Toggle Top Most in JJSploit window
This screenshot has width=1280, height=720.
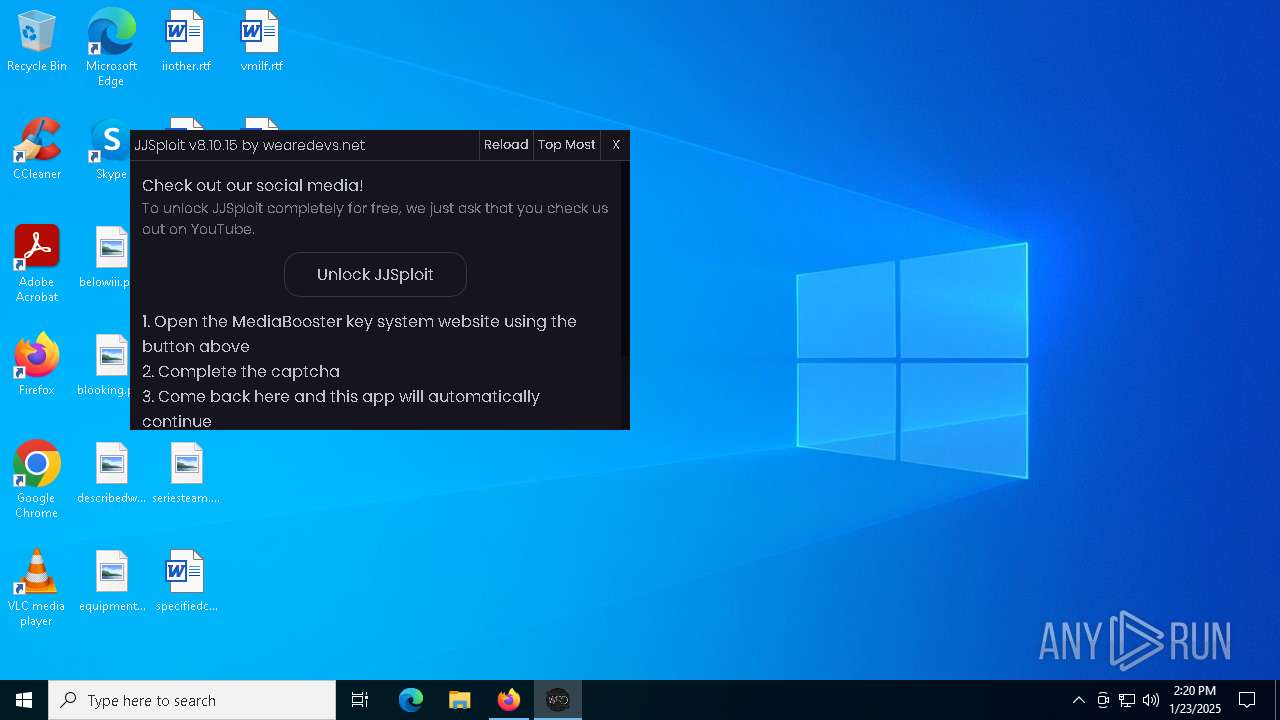(x=566, y=145)
